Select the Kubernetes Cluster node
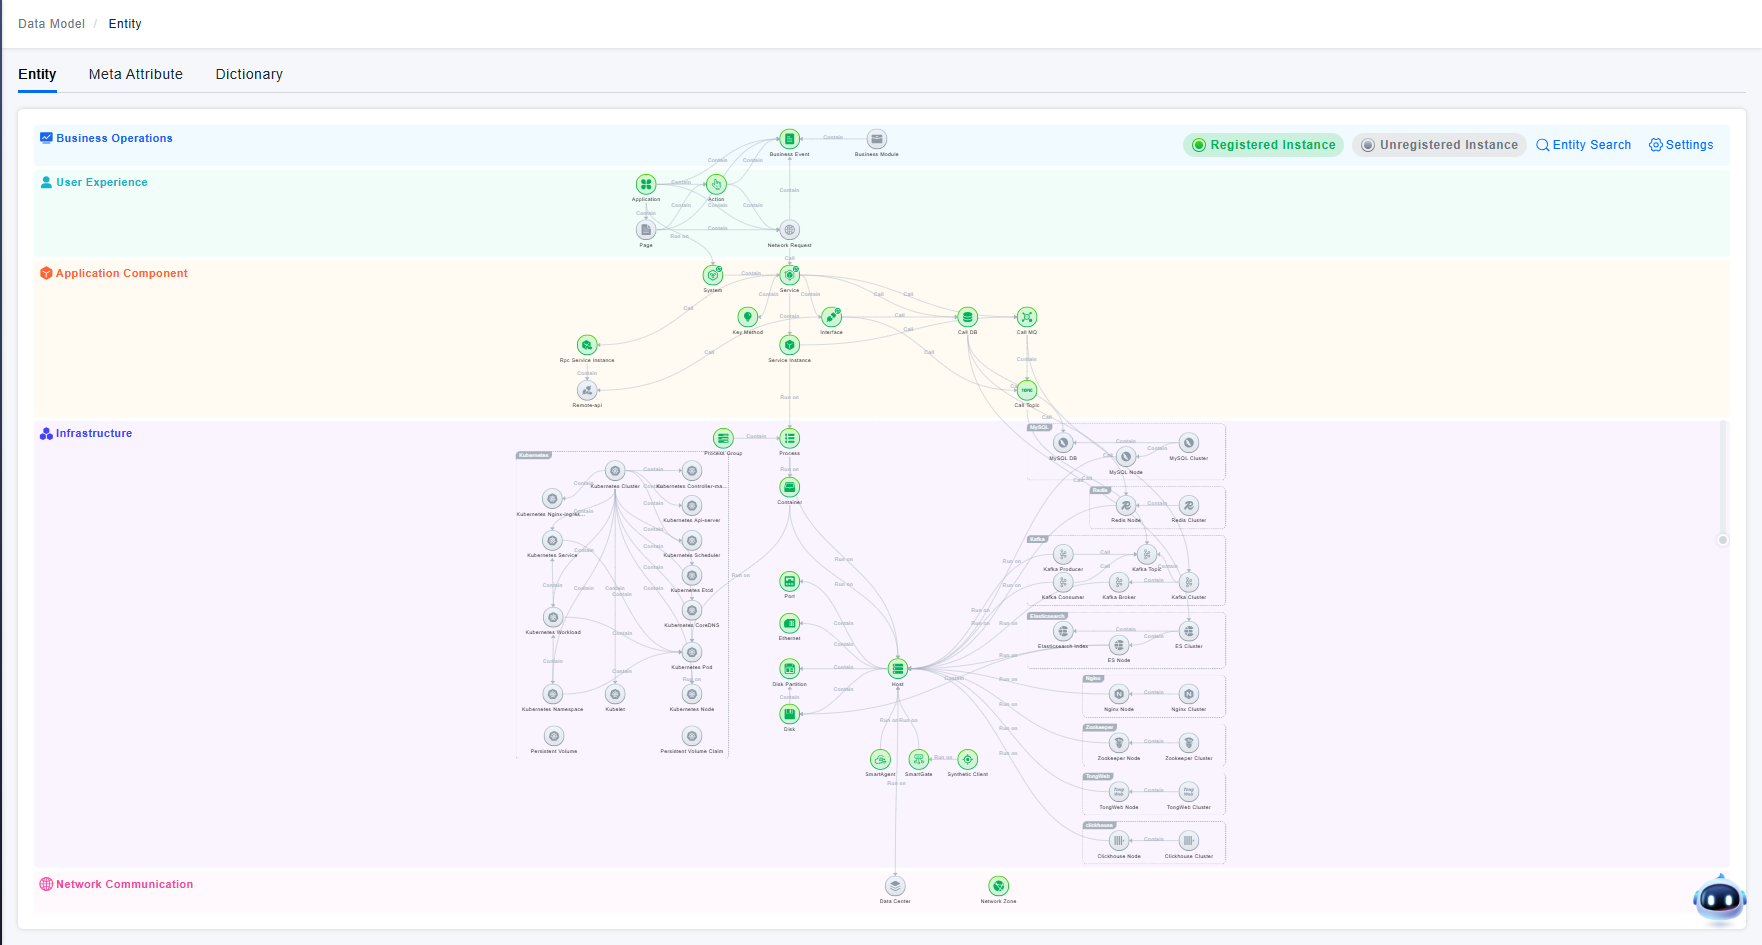The height and width of the screenshot is (945, 1762). tap(615, 471)
